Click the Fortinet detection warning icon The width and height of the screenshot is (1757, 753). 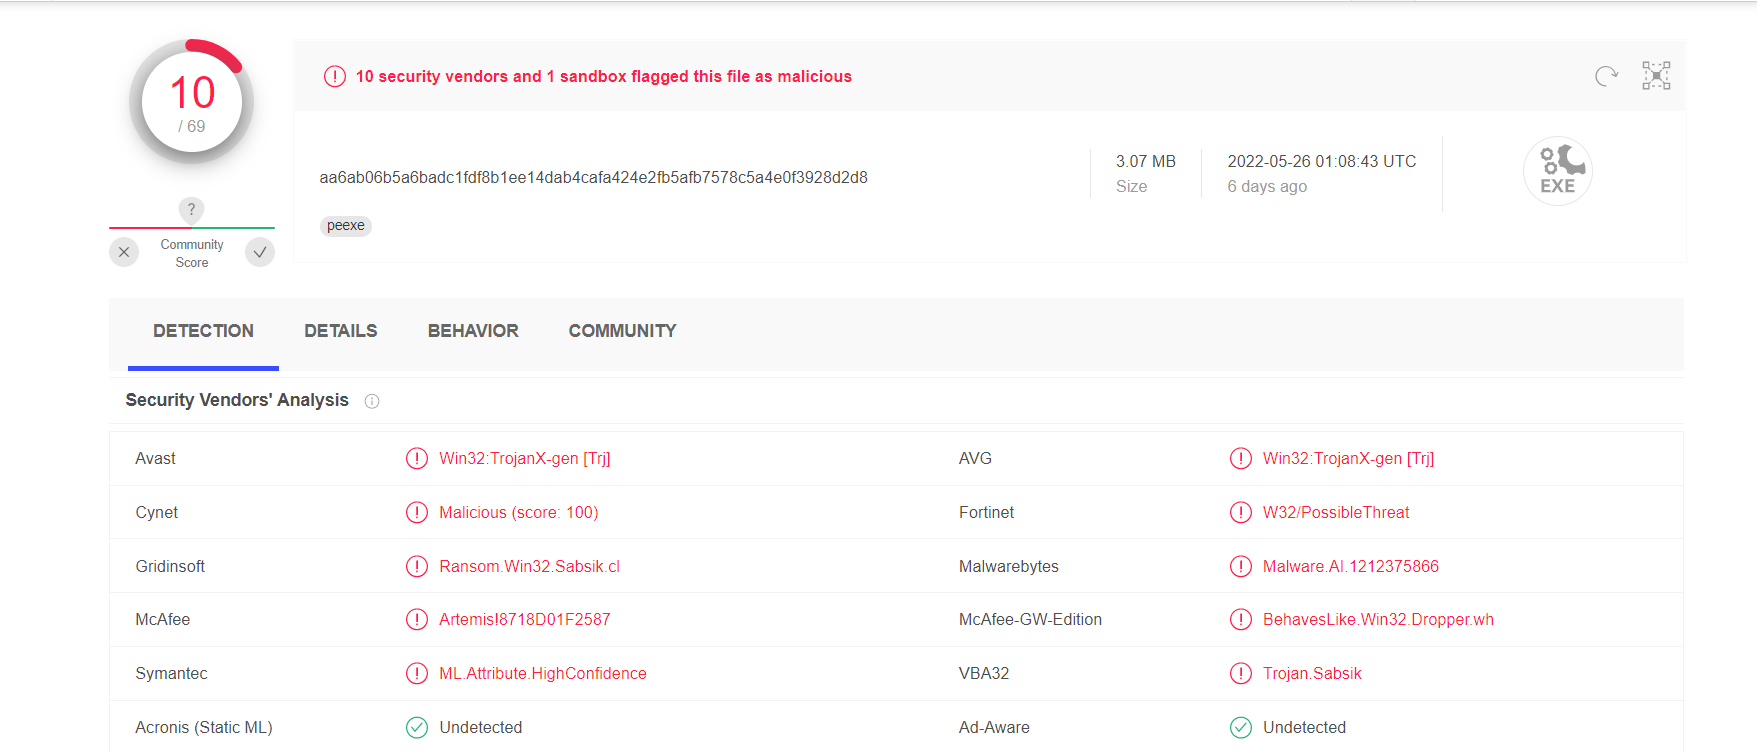pos(1241,512)
